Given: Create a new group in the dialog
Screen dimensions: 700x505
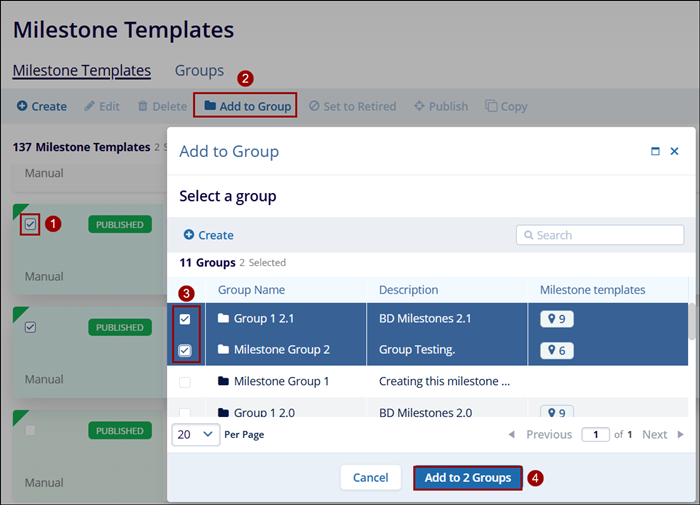Looking at the screenshot, I should pyautogui.click(x=208, y=235).
